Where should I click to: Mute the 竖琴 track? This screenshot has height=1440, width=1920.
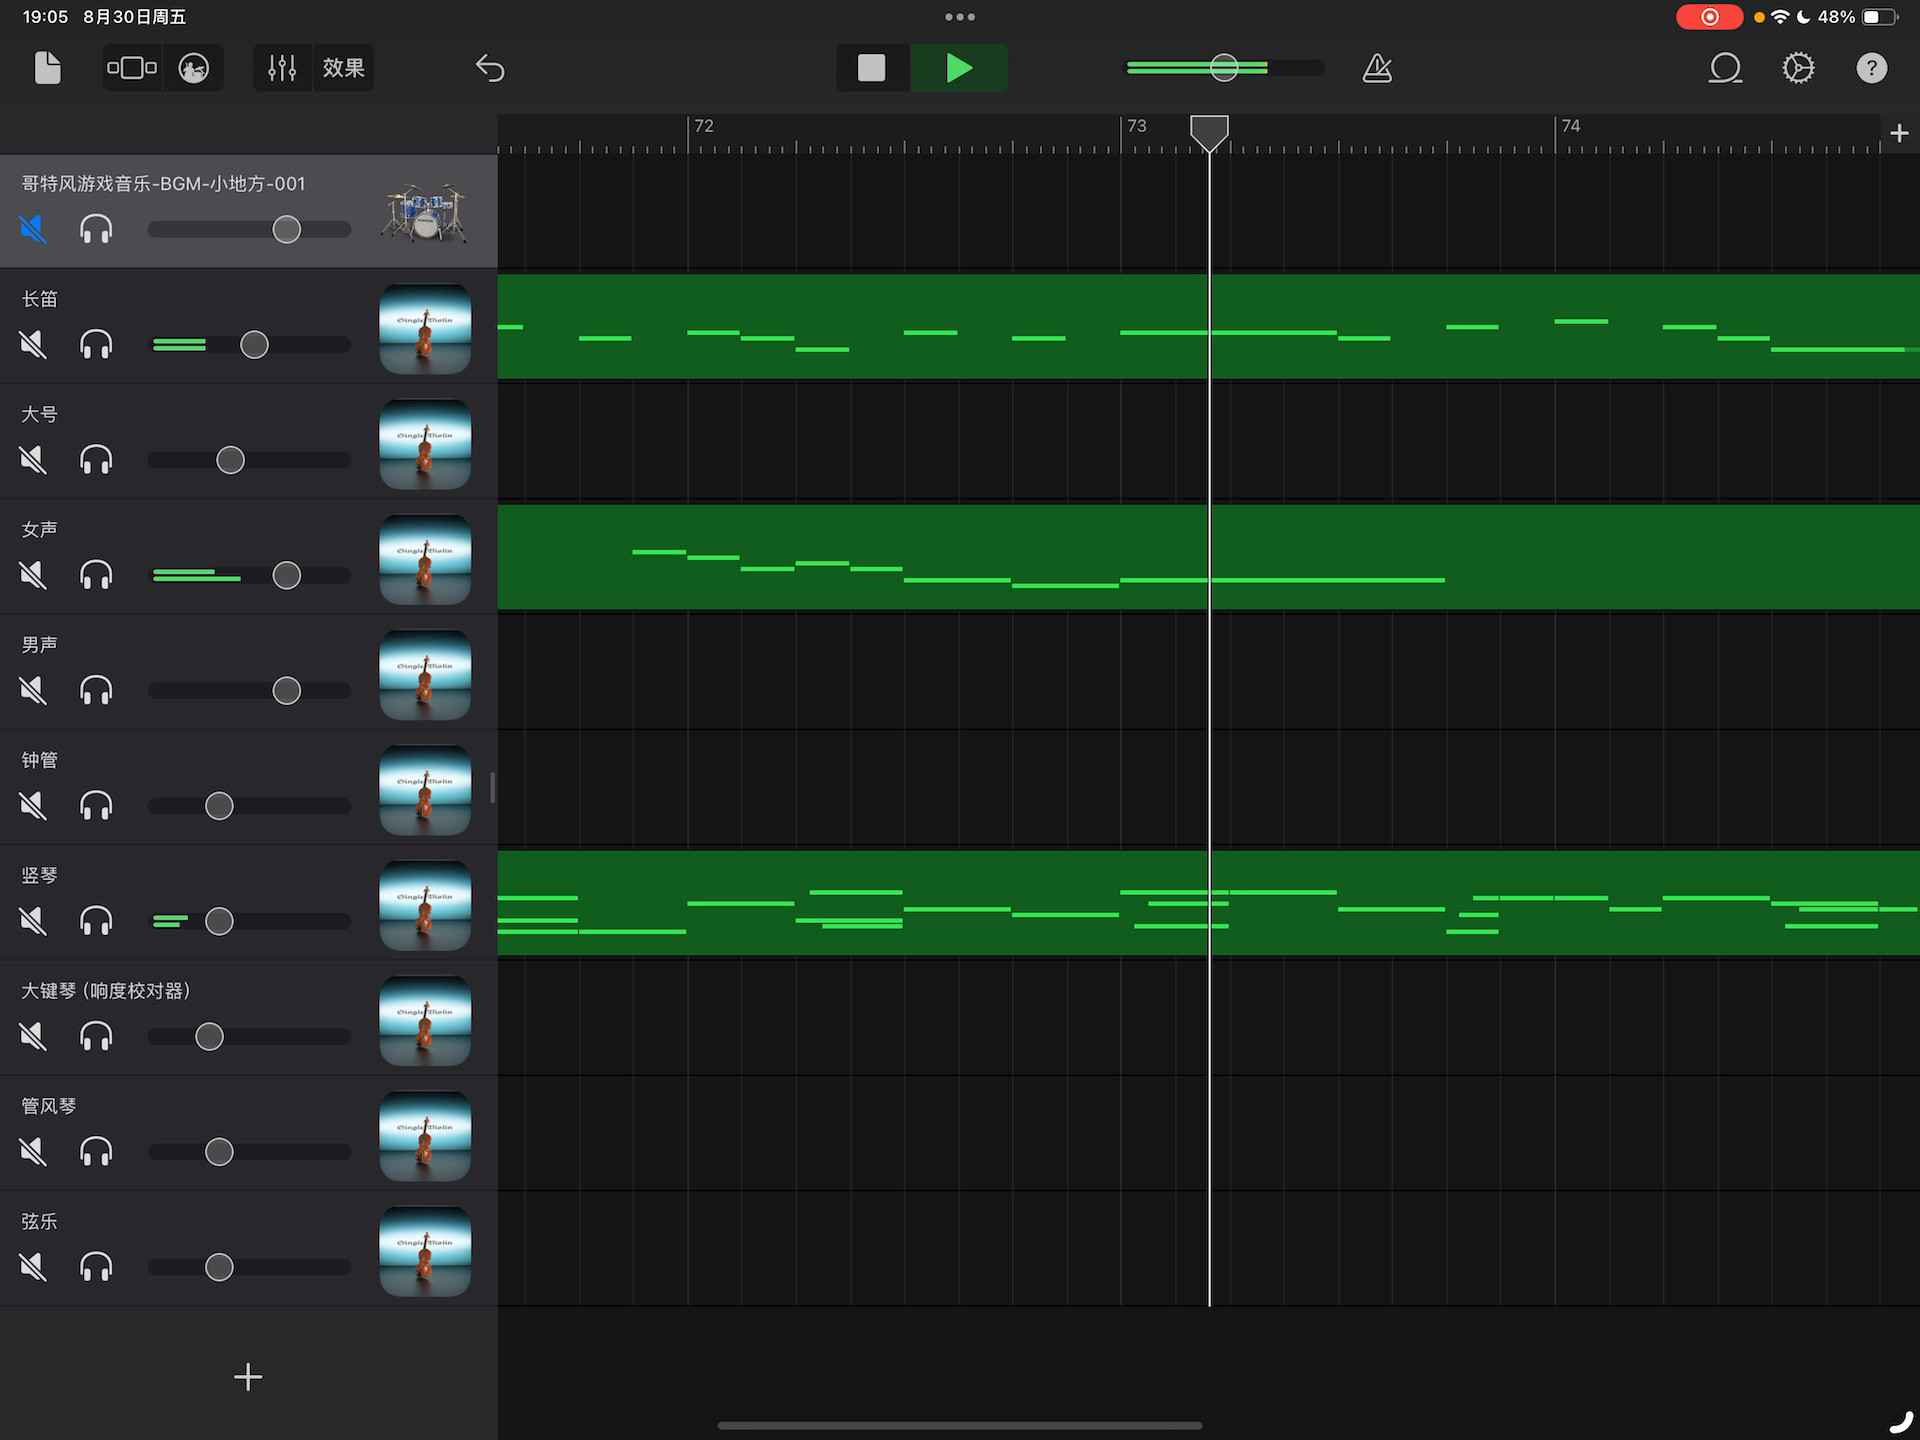click(x=33, y=921)
